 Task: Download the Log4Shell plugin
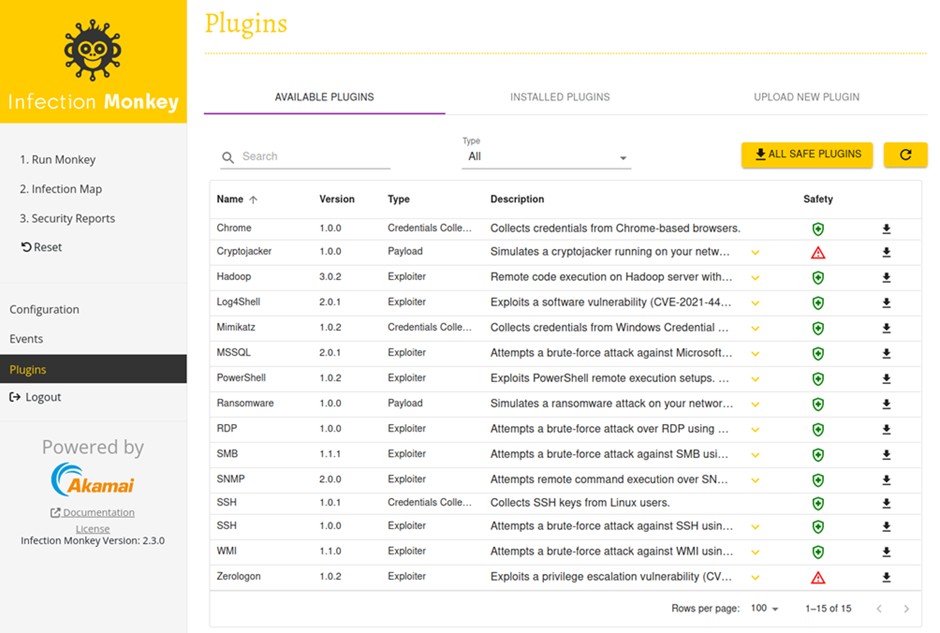point(886,302)
